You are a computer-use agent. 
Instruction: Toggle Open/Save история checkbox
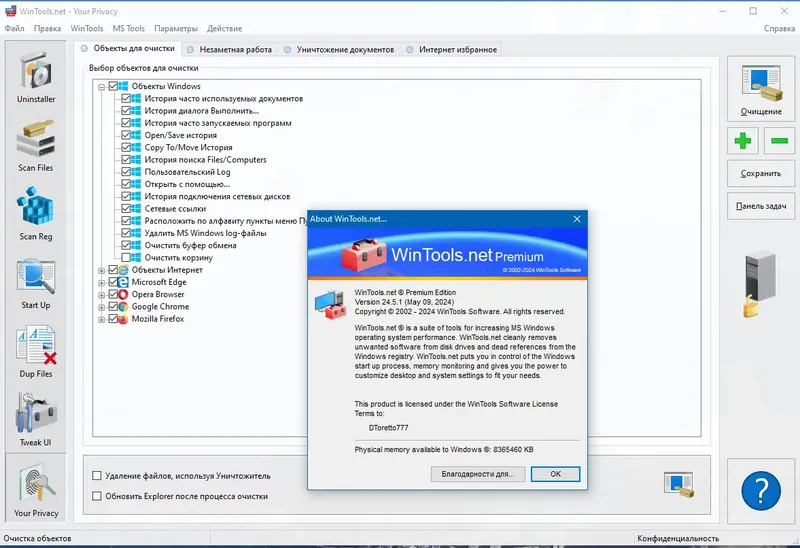click(126, 135)
